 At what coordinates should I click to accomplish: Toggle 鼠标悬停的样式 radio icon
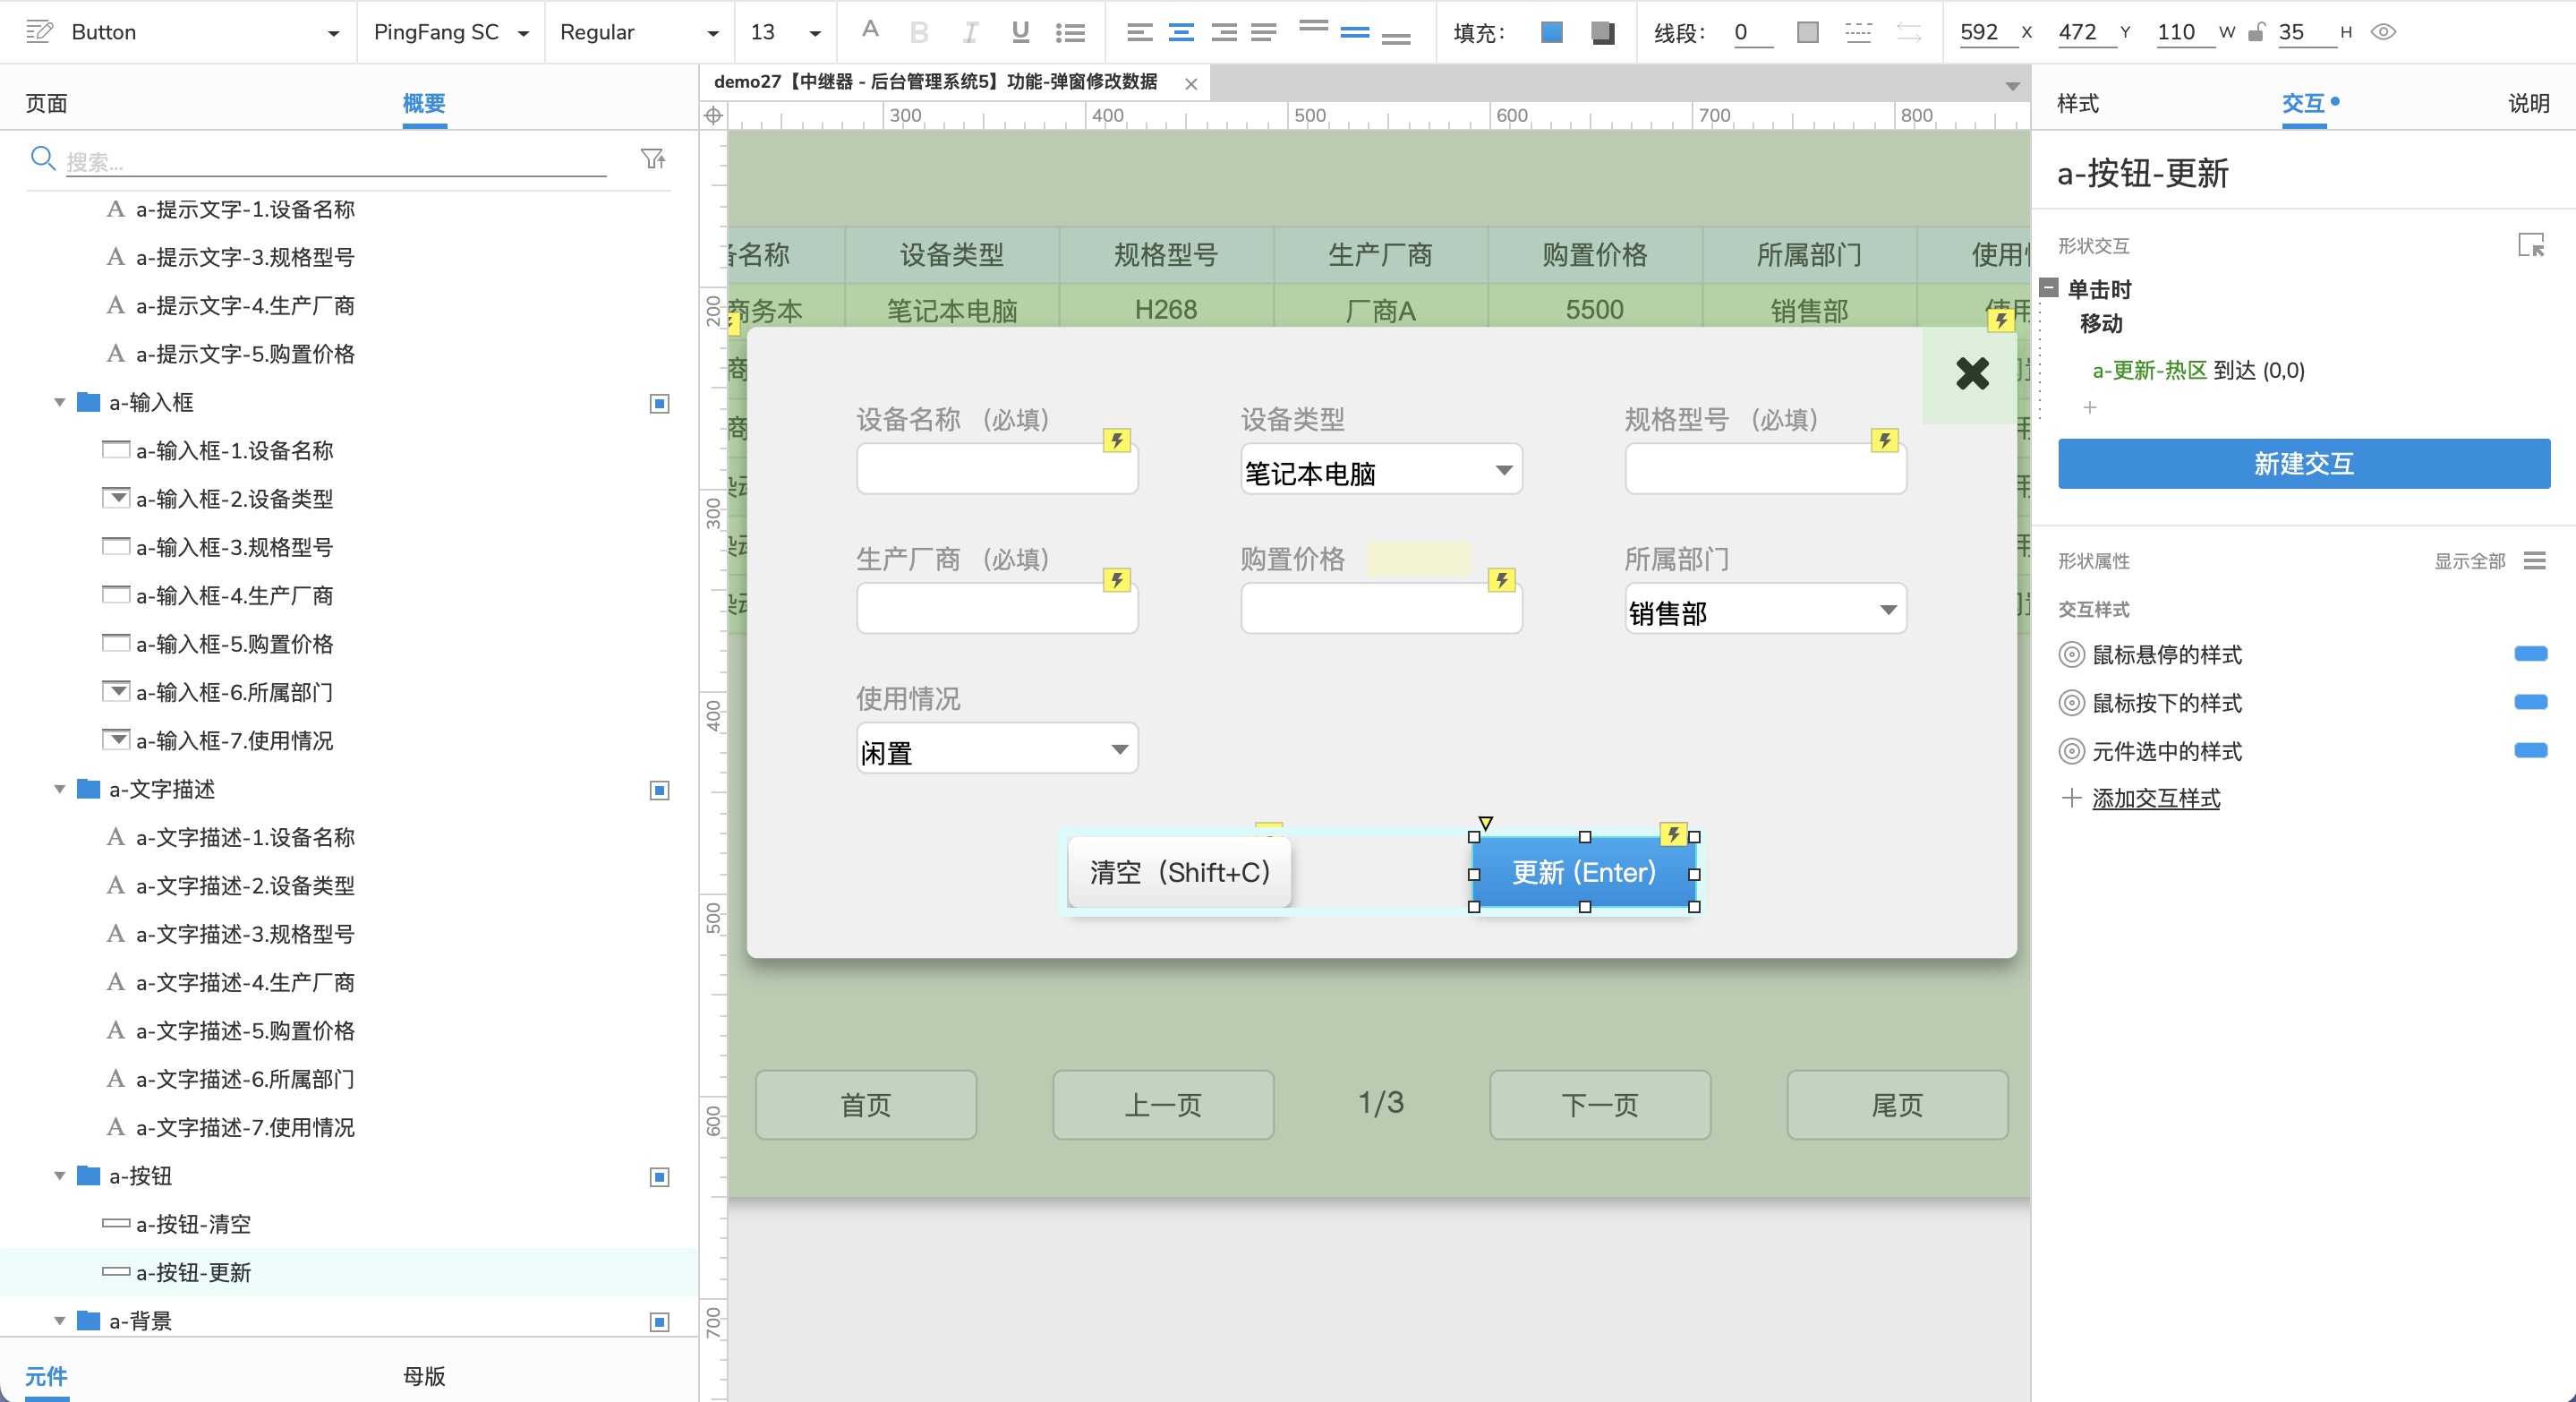click(x=2071, y=655)
